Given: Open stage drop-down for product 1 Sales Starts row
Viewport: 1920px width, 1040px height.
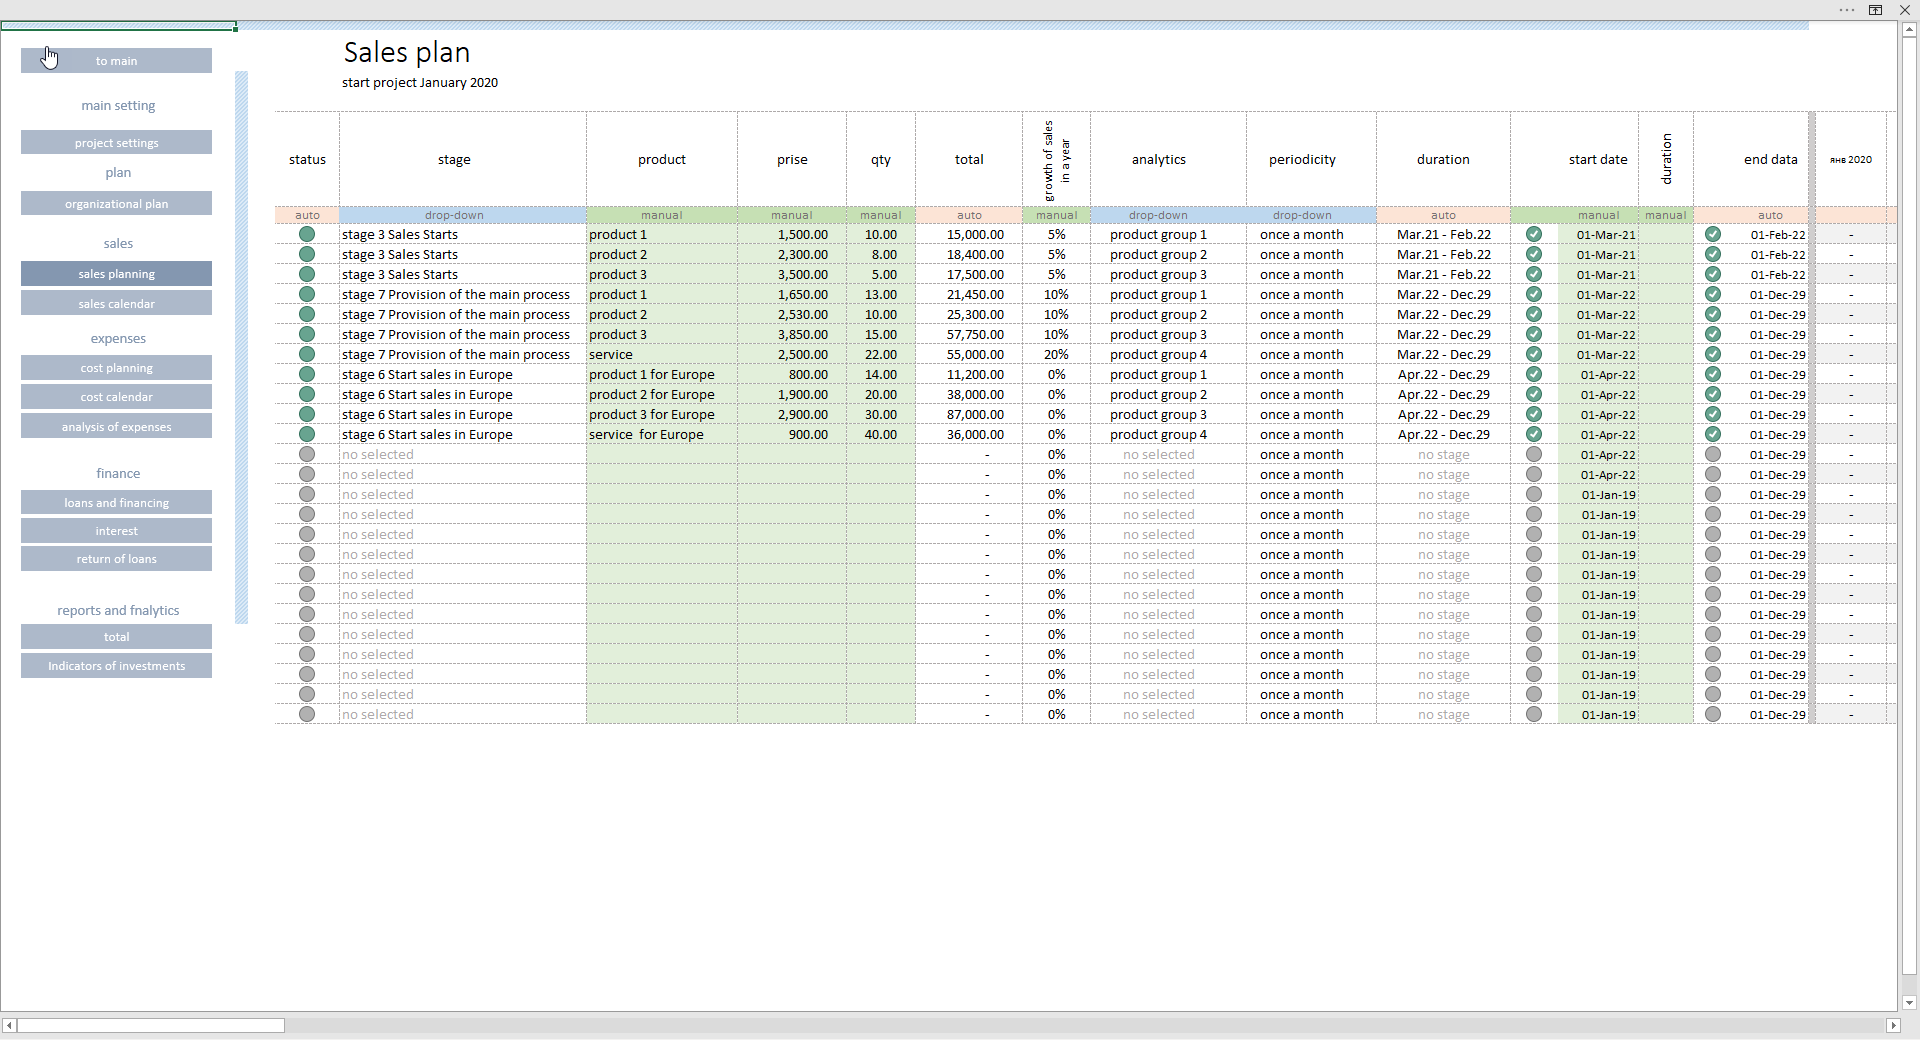Looking at the screenshot, I should 463,234.
